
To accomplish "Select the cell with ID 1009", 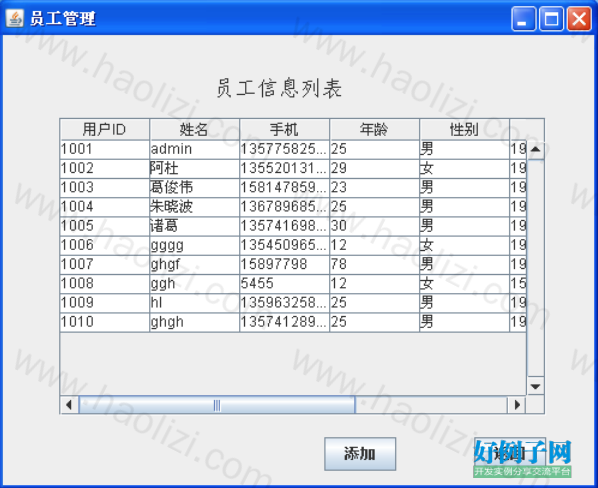I will (104, 303).
